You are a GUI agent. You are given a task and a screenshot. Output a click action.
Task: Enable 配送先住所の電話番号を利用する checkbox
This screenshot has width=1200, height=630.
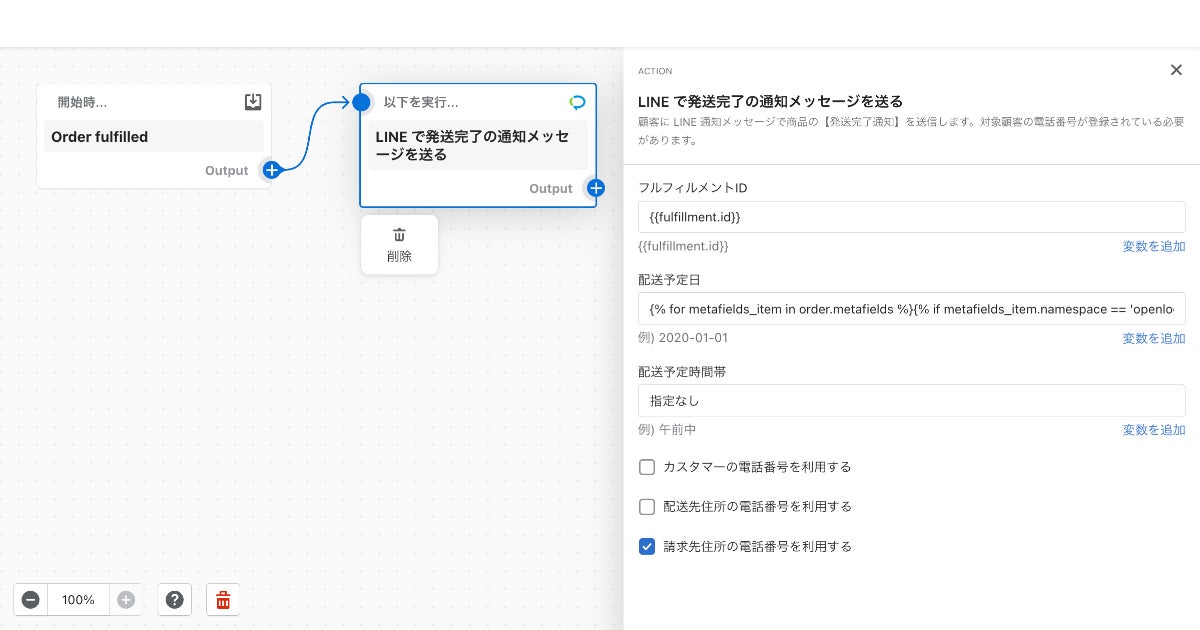(x=647, y=506)
